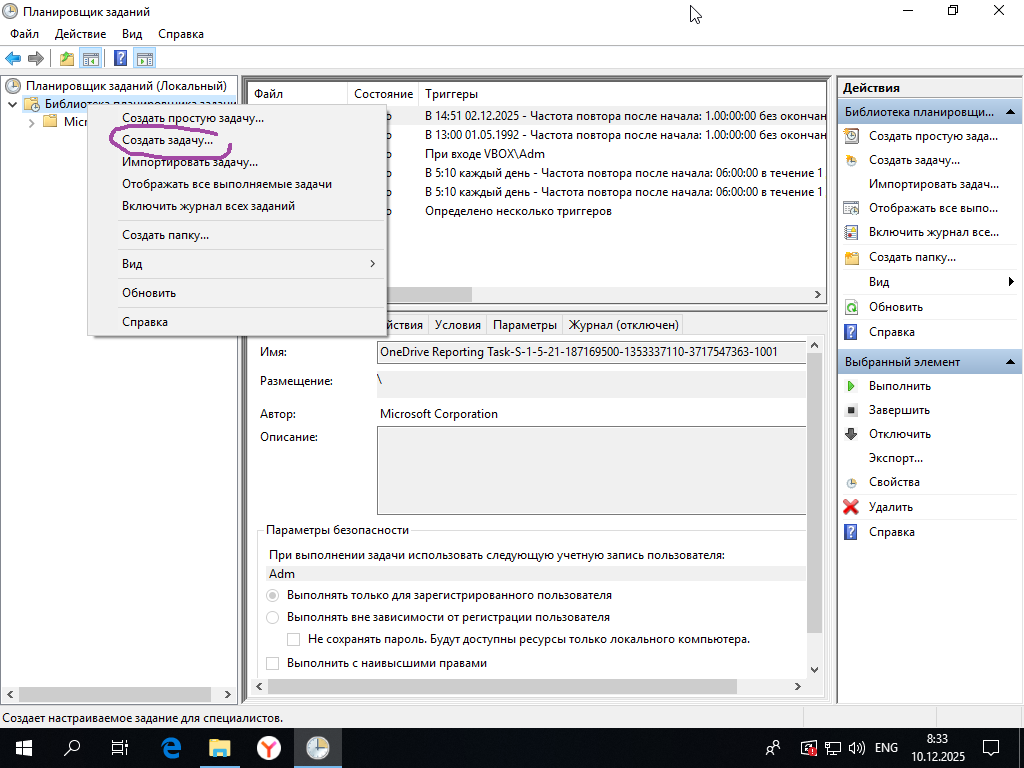This screenshot has width=1024, height=768.
Task: Click the Back arrow toolbar icon
Action: click(x=13, y=58)
